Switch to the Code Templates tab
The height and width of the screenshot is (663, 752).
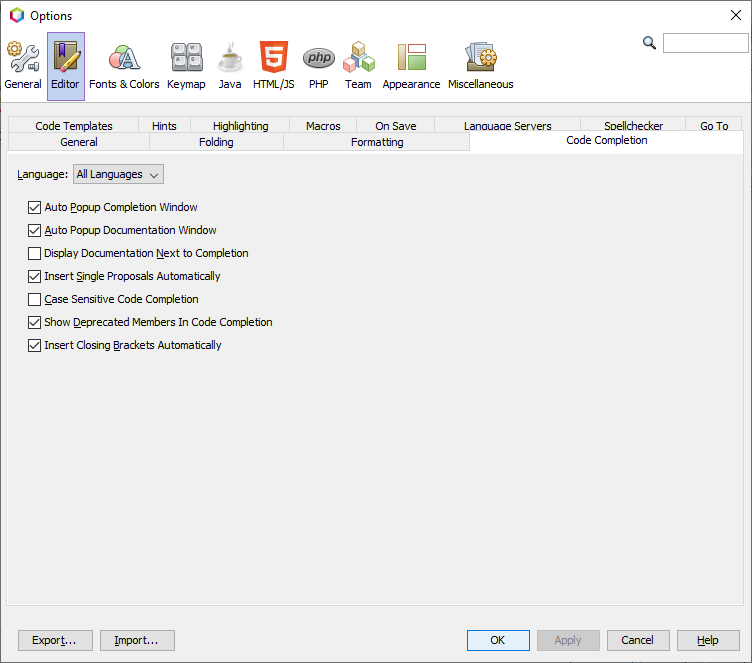(x=74, y=126)
